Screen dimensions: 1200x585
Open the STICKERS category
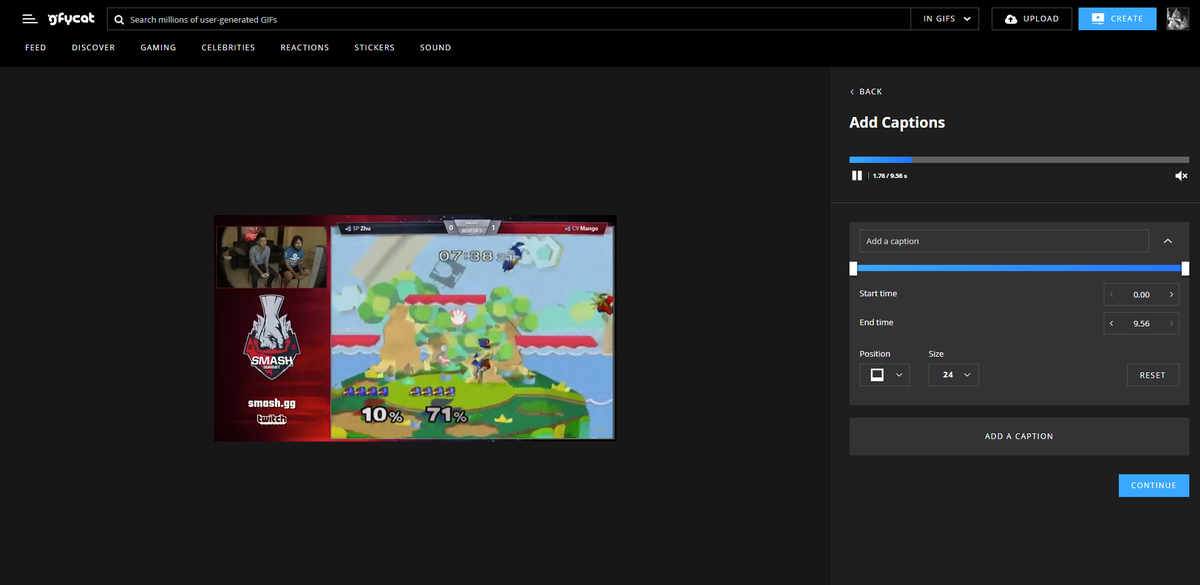(374, 47)
